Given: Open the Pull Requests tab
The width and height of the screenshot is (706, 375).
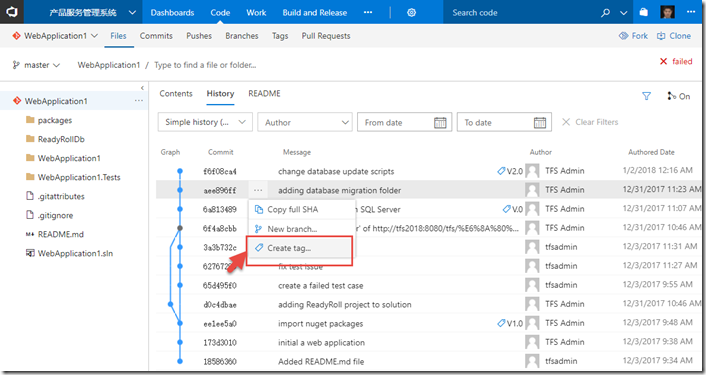Looking at the screenshot, I should [326, 36].
